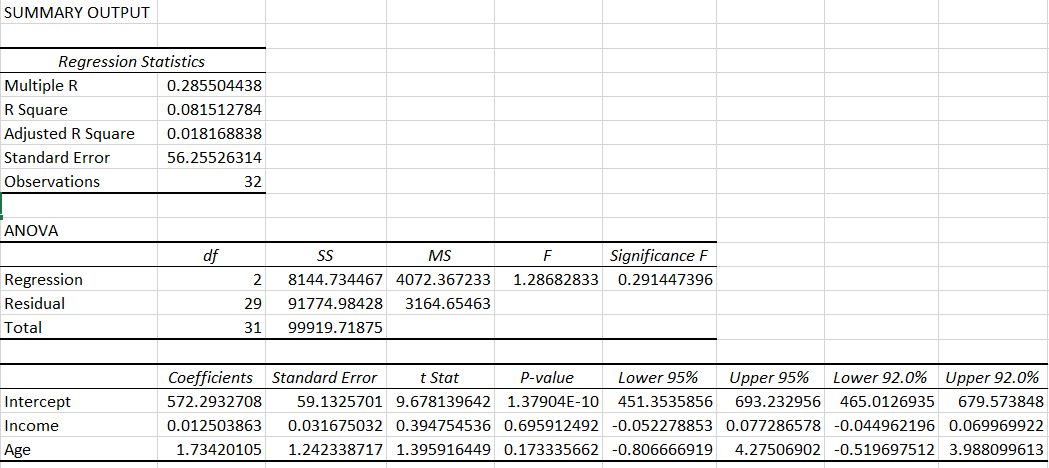
Task: Select the SUMMARY OUTPUT cell
Action: pyautogui.click(x=78, y=12)
